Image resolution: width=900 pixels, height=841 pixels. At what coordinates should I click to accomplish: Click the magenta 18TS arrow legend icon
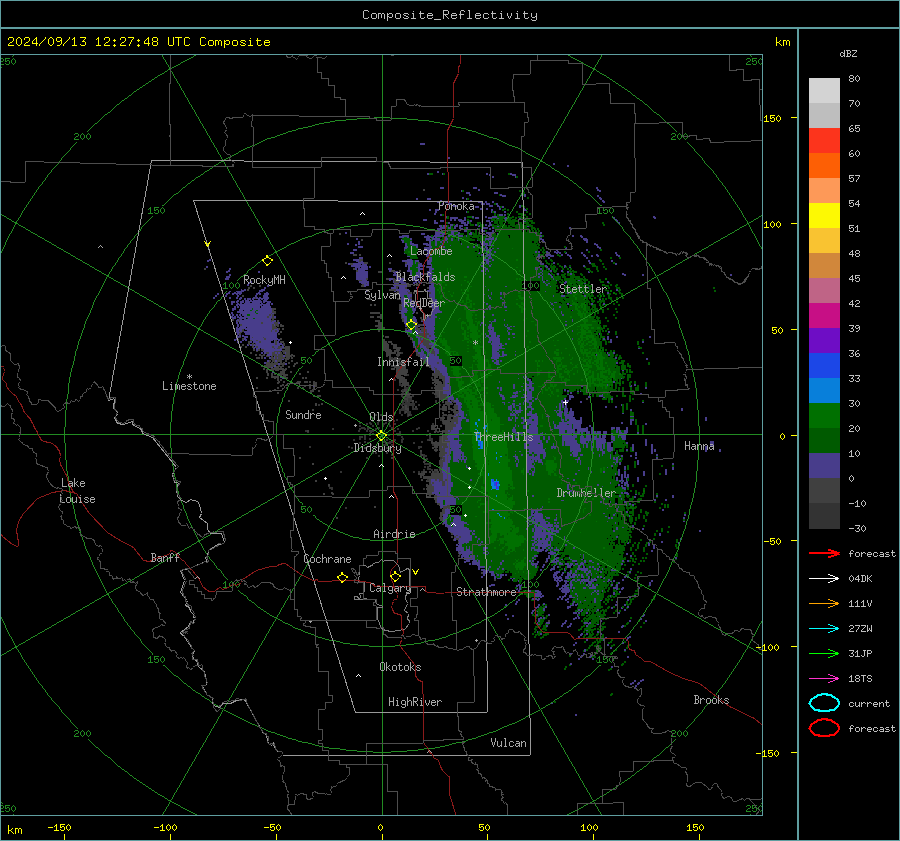[x=824, y=679]
